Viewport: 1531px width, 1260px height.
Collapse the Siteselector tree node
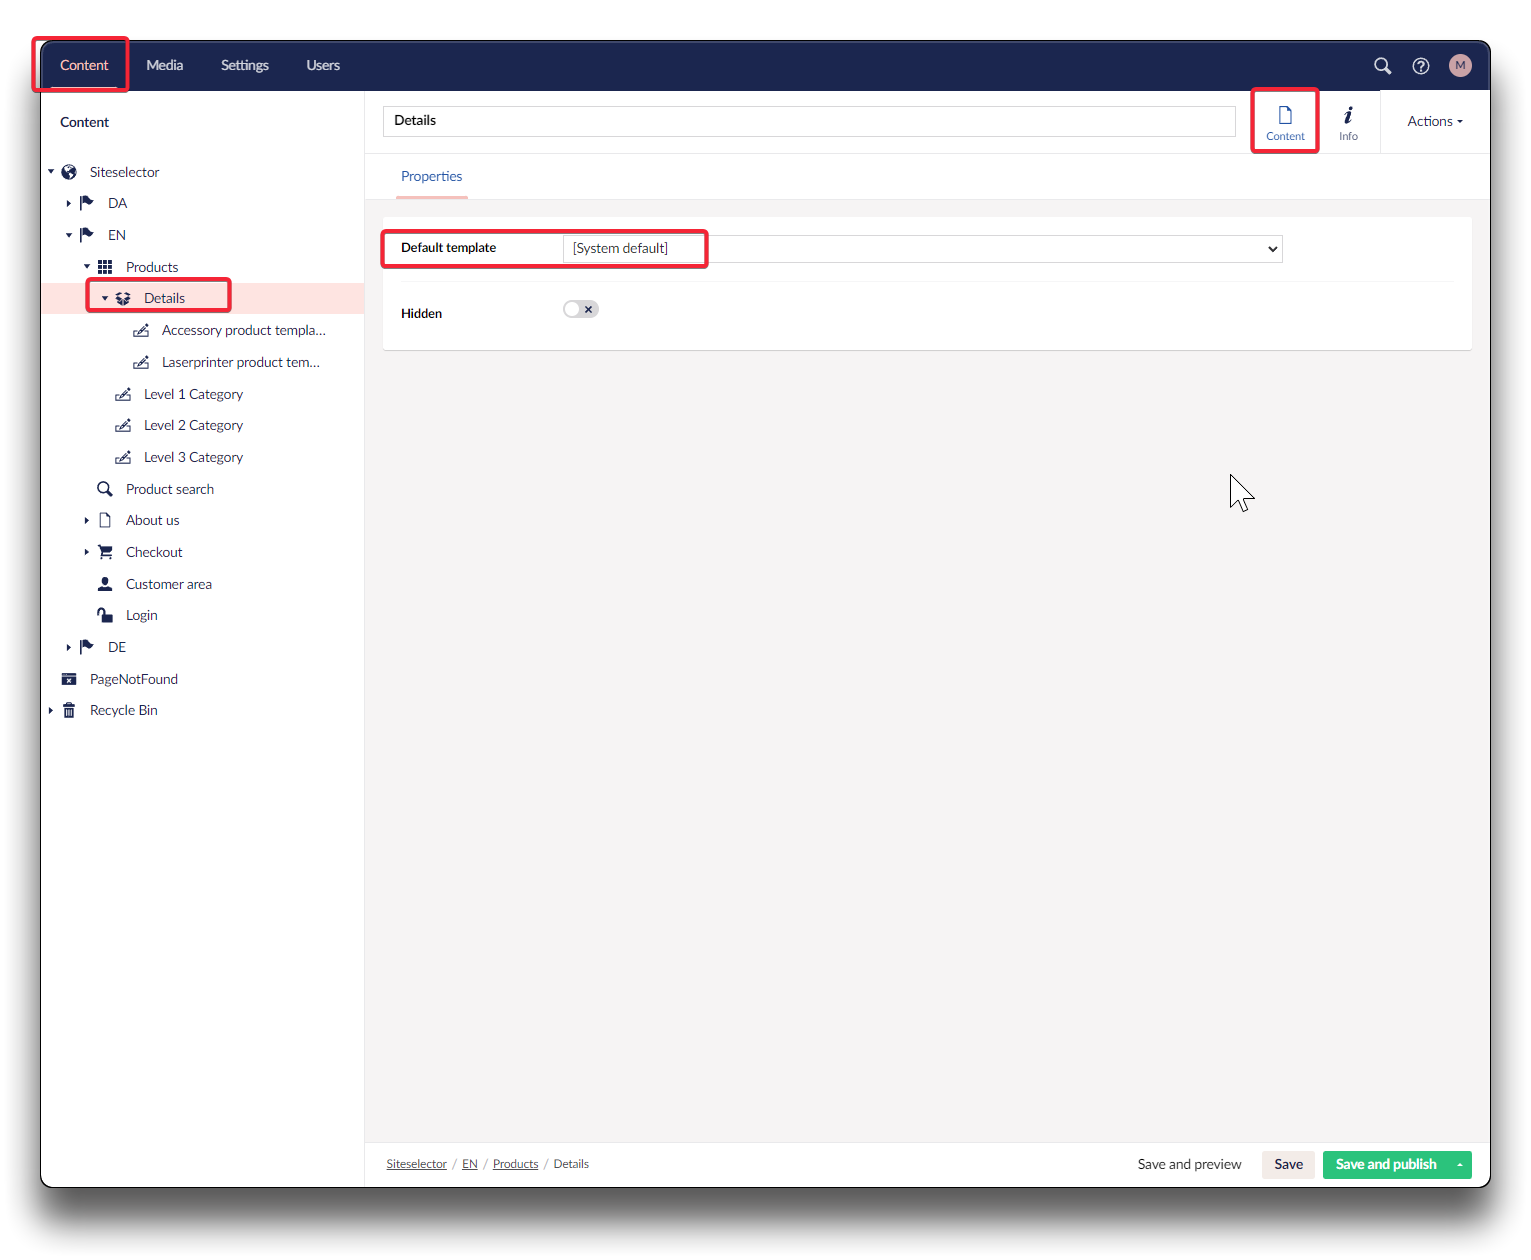[x=51, y=172]
